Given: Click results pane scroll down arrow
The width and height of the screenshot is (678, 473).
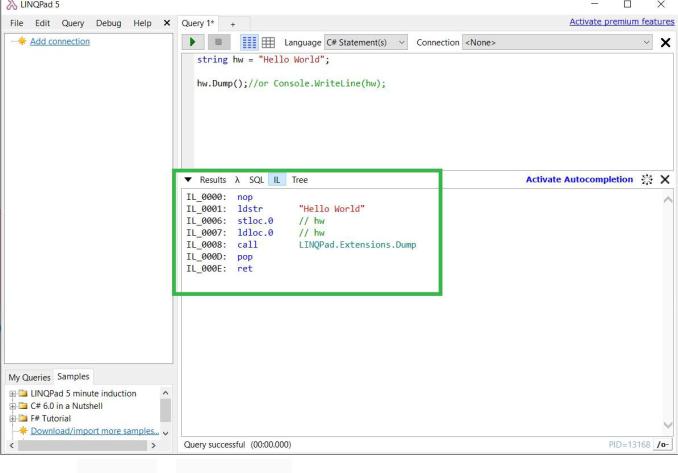Looking at the screenshot, I should [x=668, y=425].
